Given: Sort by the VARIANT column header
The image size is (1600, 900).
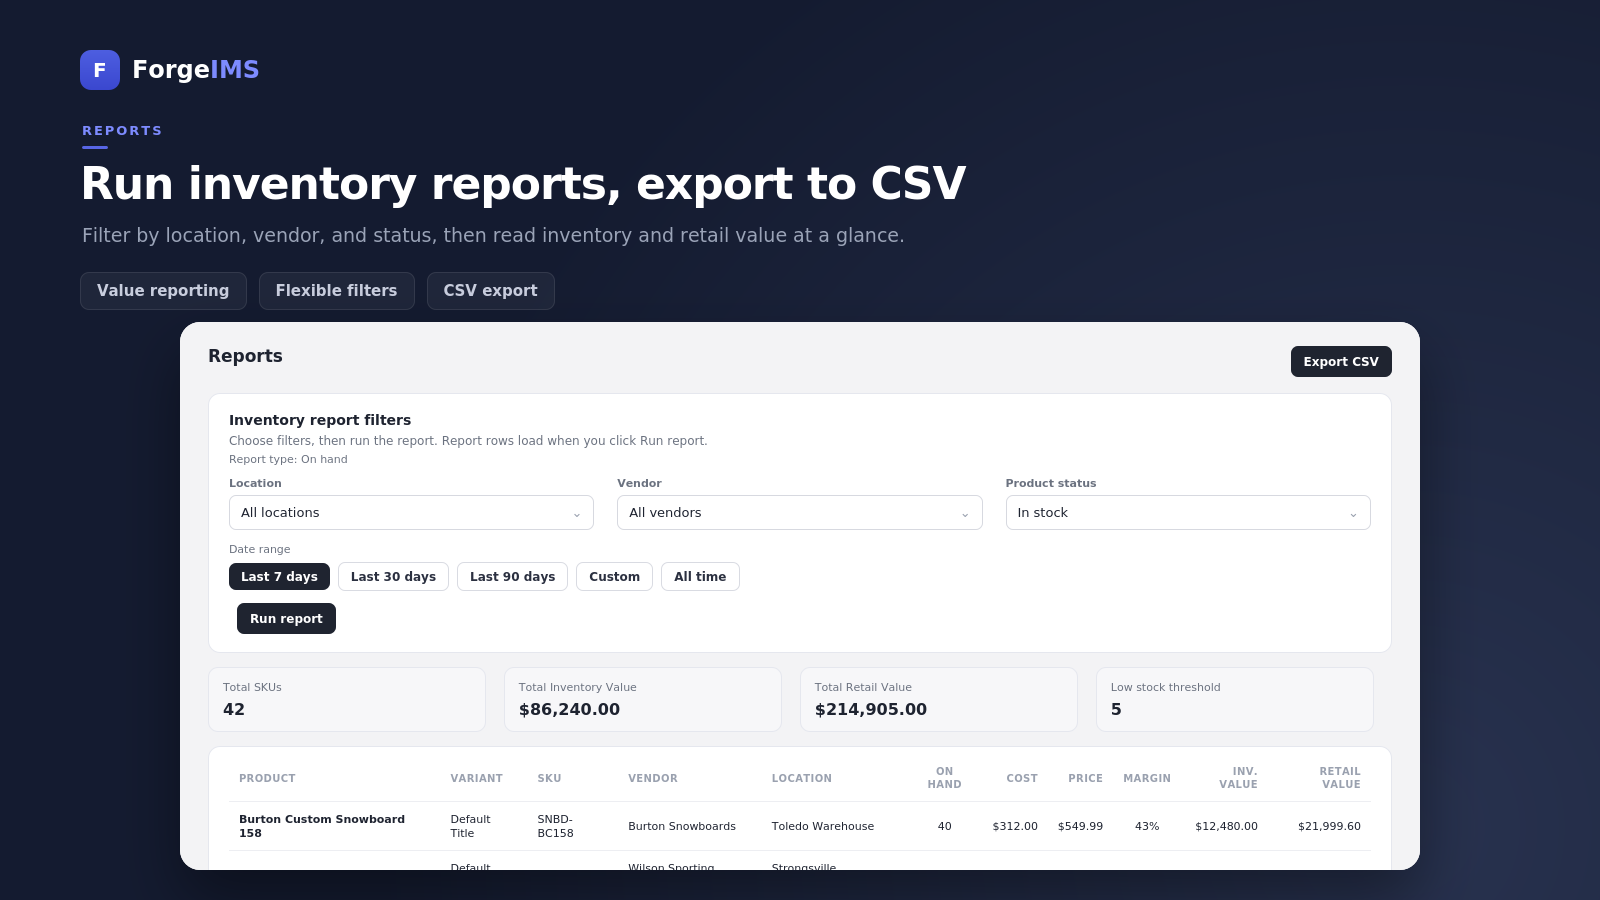Looking at the screenshot, I should click(476, 778).
